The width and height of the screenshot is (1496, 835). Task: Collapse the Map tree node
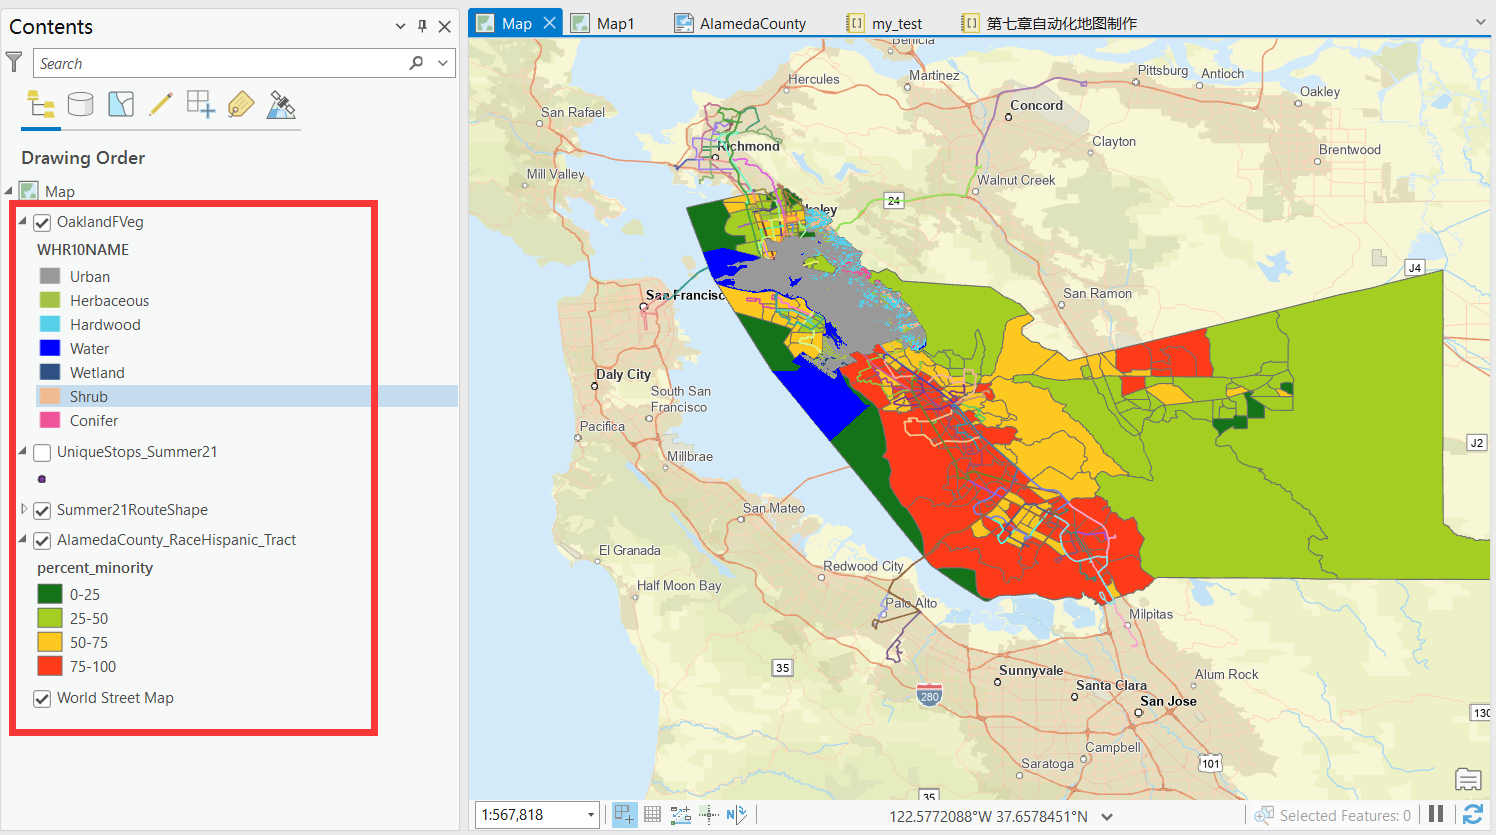(x=9, y=191)
